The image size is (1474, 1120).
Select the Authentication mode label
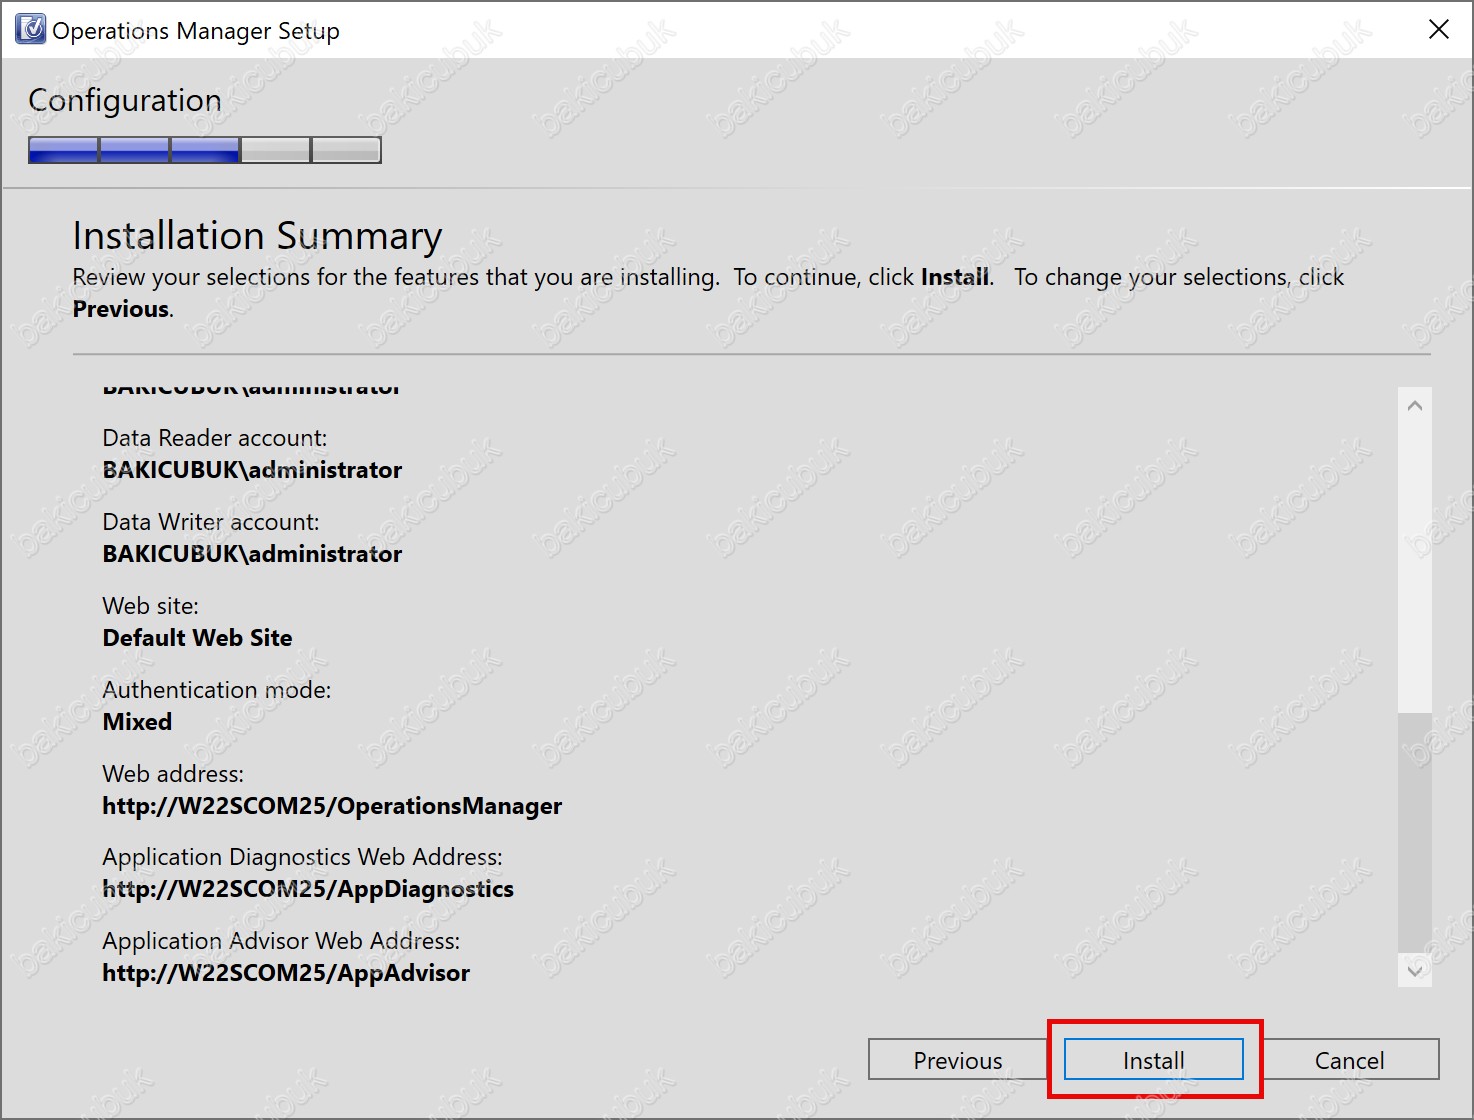[x=217, y=690]
